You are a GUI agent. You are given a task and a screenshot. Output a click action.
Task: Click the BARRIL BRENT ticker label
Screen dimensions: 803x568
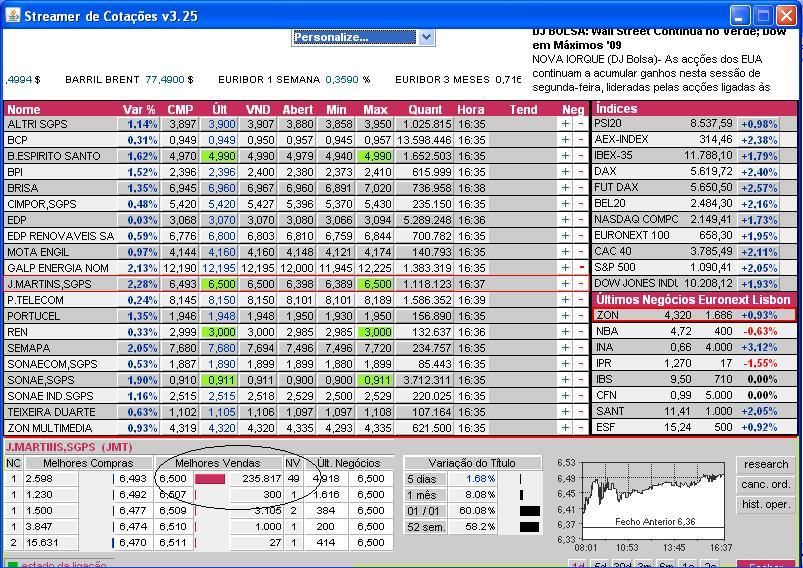pos(102,79)
